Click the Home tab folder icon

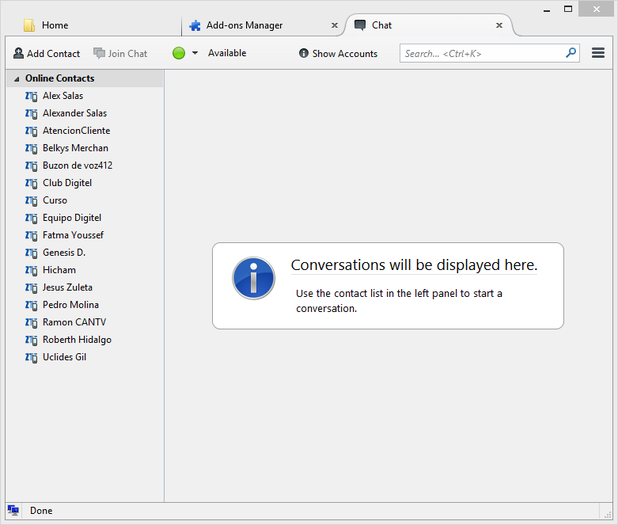click(x=29, y=25)
